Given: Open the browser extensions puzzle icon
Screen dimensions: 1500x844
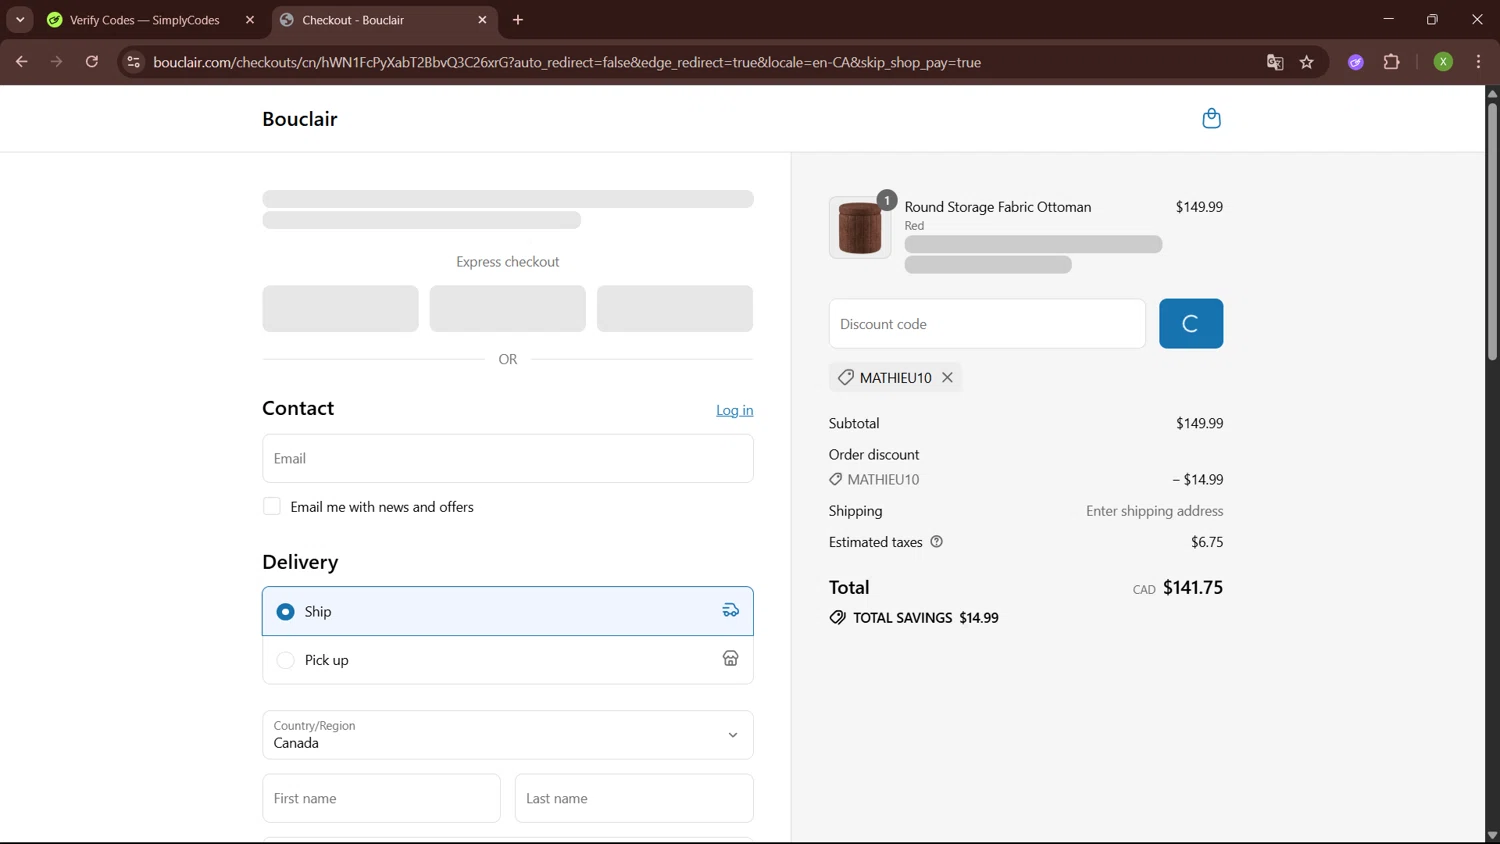Looking at the screenshot, I should 1391,62.
